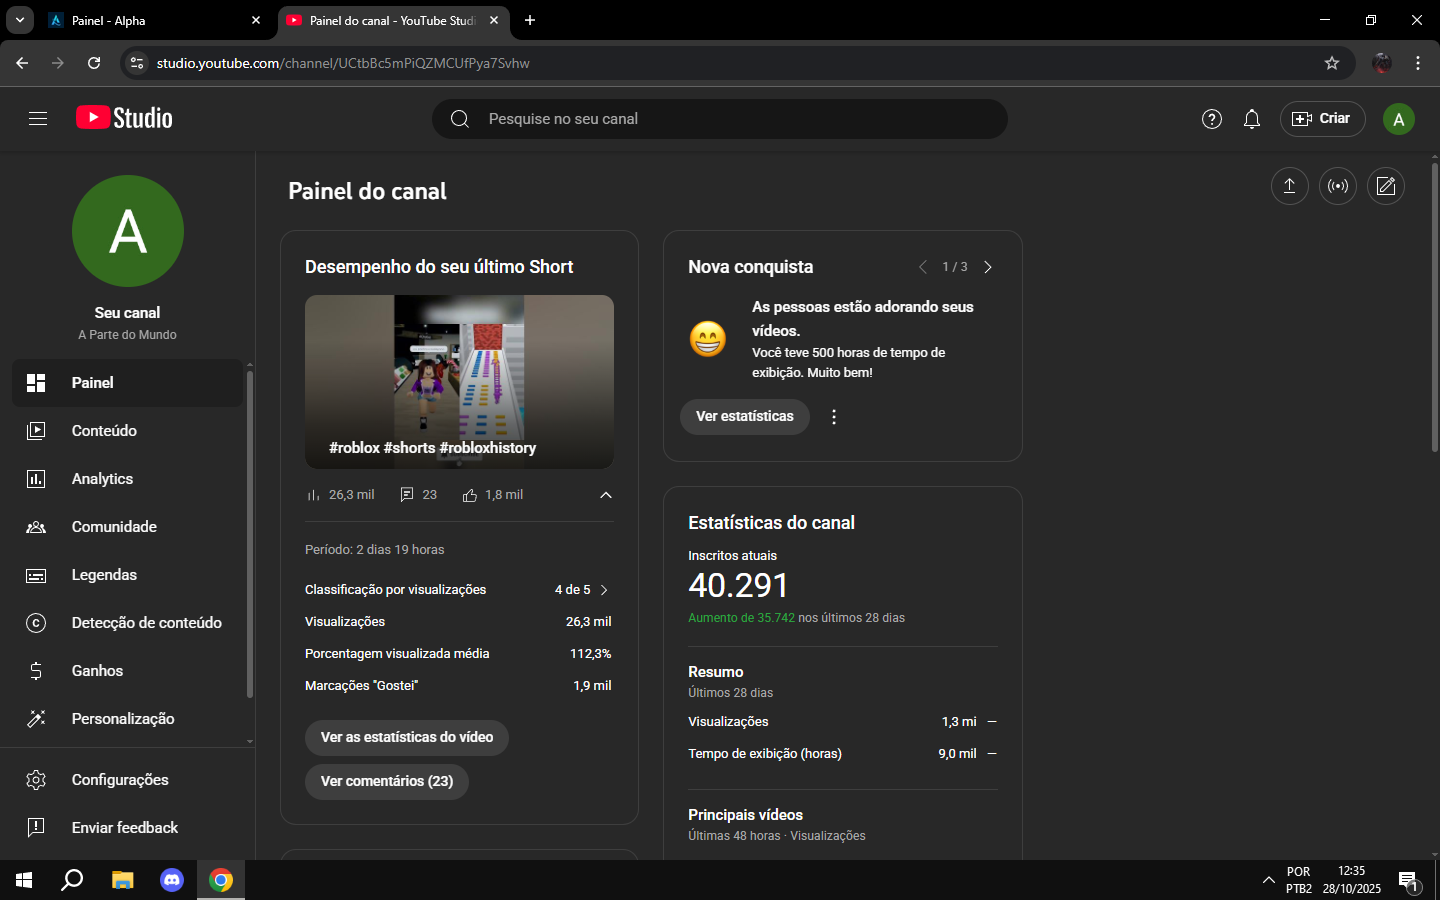Click Ver as estatísticas do vídeo
This screenshot has width=1440, height=900.
click(407, 738)
